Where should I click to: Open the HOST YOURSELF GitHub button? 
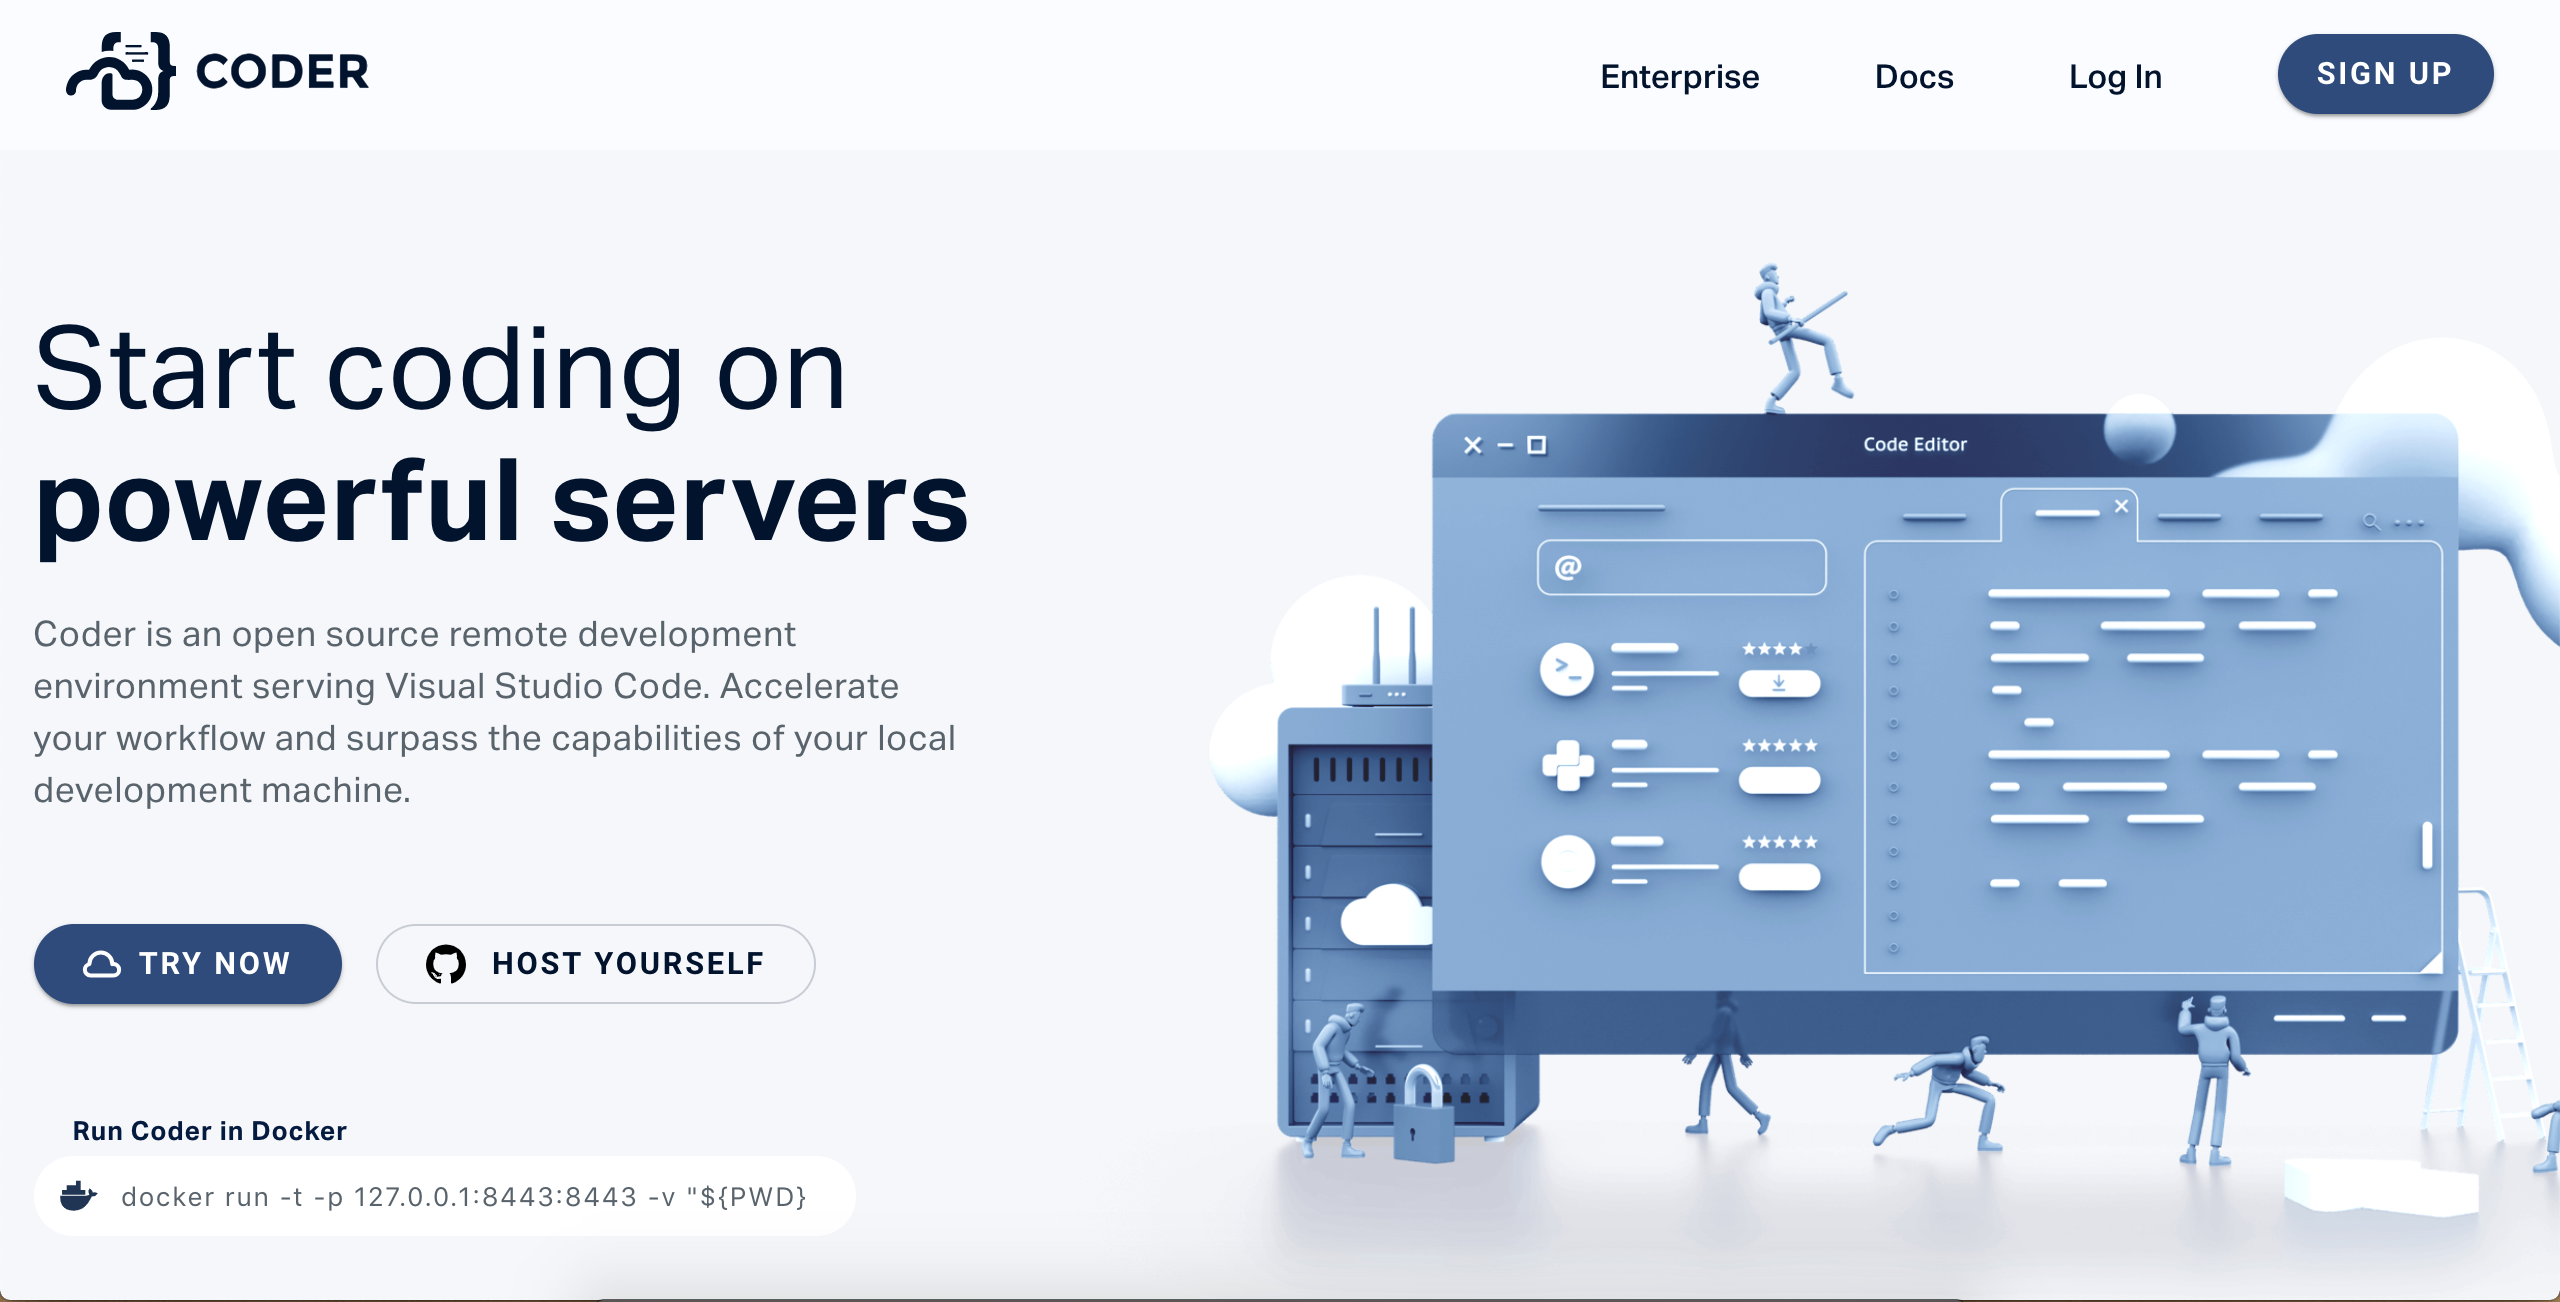click(x=596, y=963)
